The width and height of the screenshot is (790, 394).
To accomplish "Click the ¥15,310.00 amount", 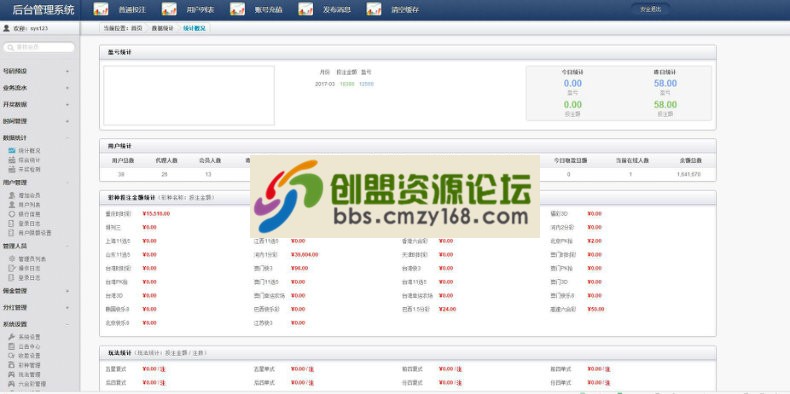I will tap(156, 214).
